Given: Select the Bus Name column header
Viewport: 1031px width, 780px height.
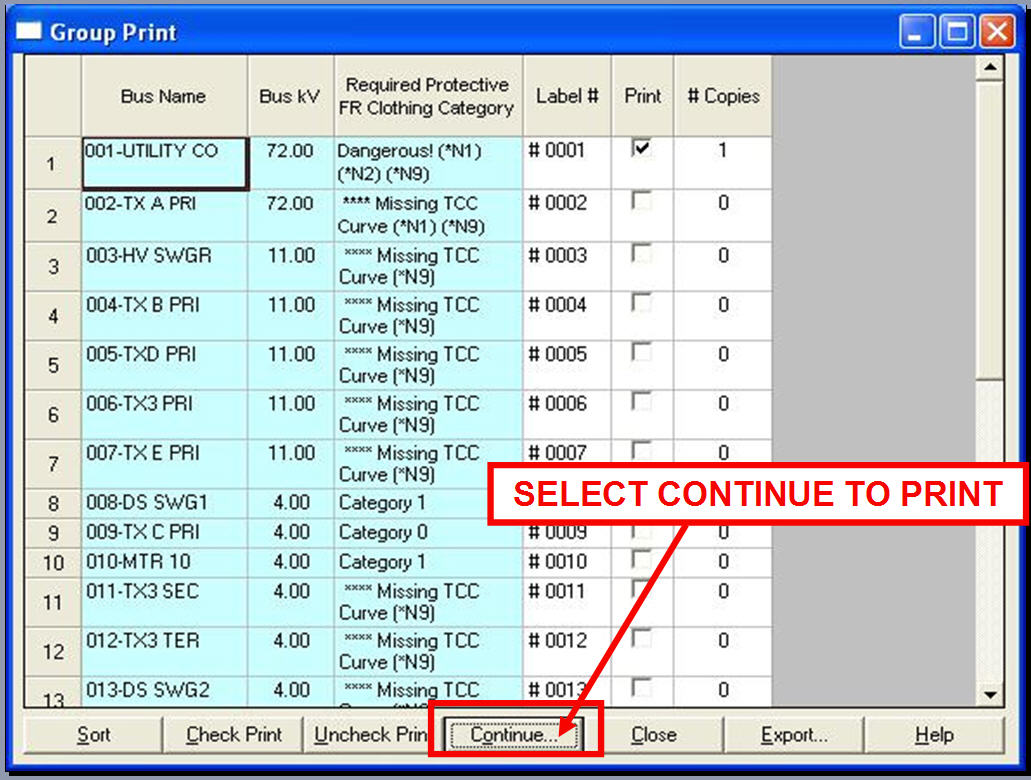Looking at the screenshot, I should [x=164, y=96].
